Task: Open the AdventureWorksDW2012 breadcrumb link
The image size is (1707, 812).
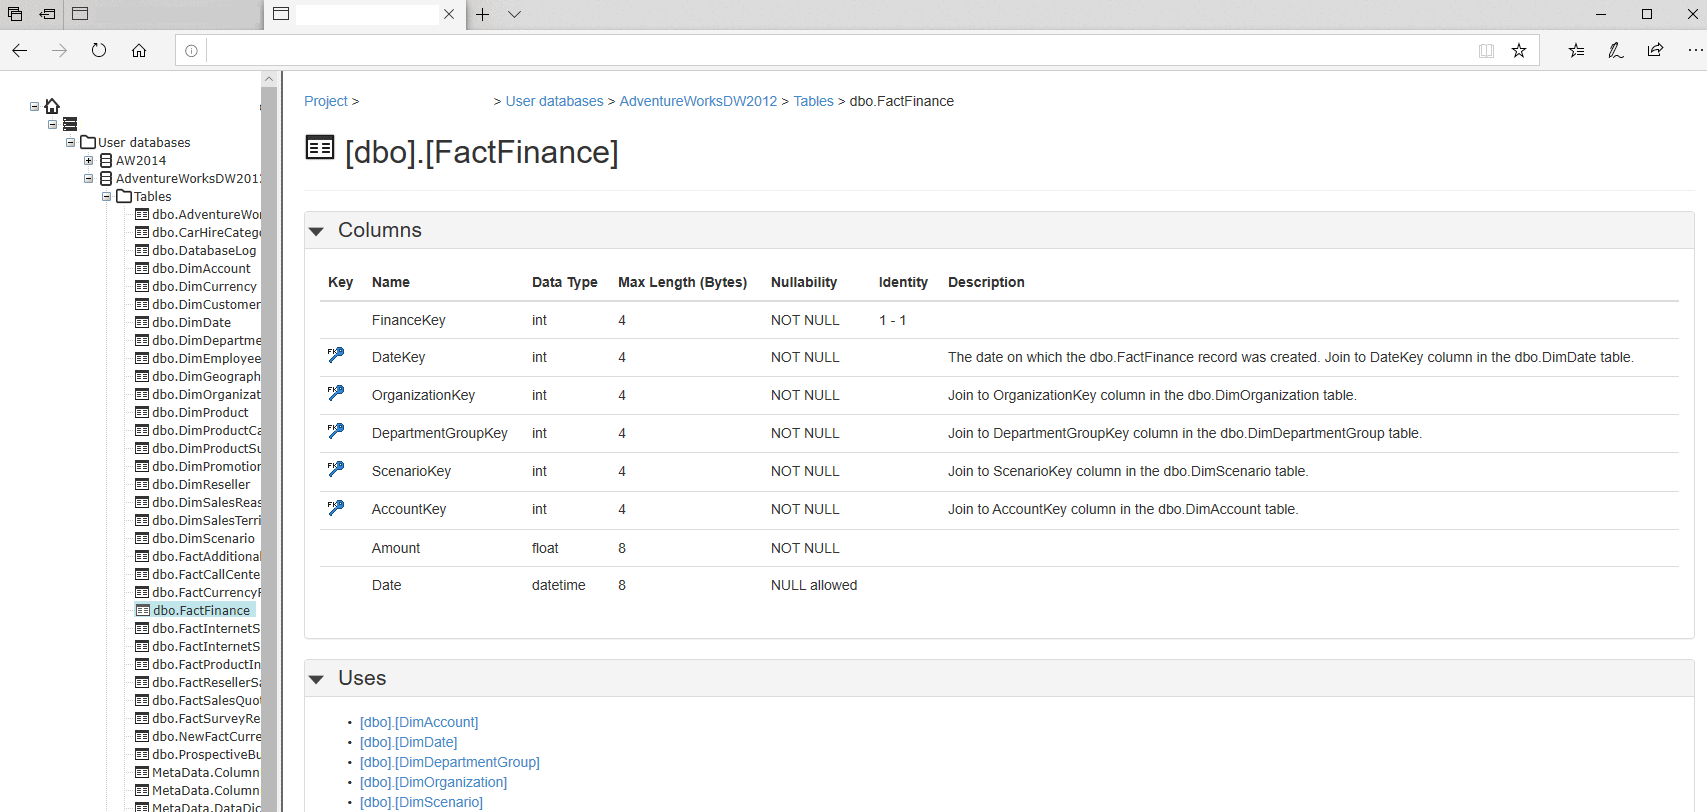Action: 698,101
